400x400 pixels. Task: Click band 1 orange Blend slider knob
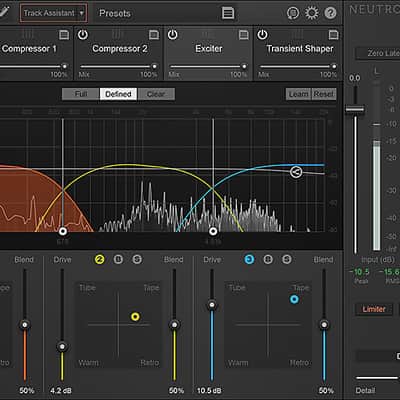(25, 325)
